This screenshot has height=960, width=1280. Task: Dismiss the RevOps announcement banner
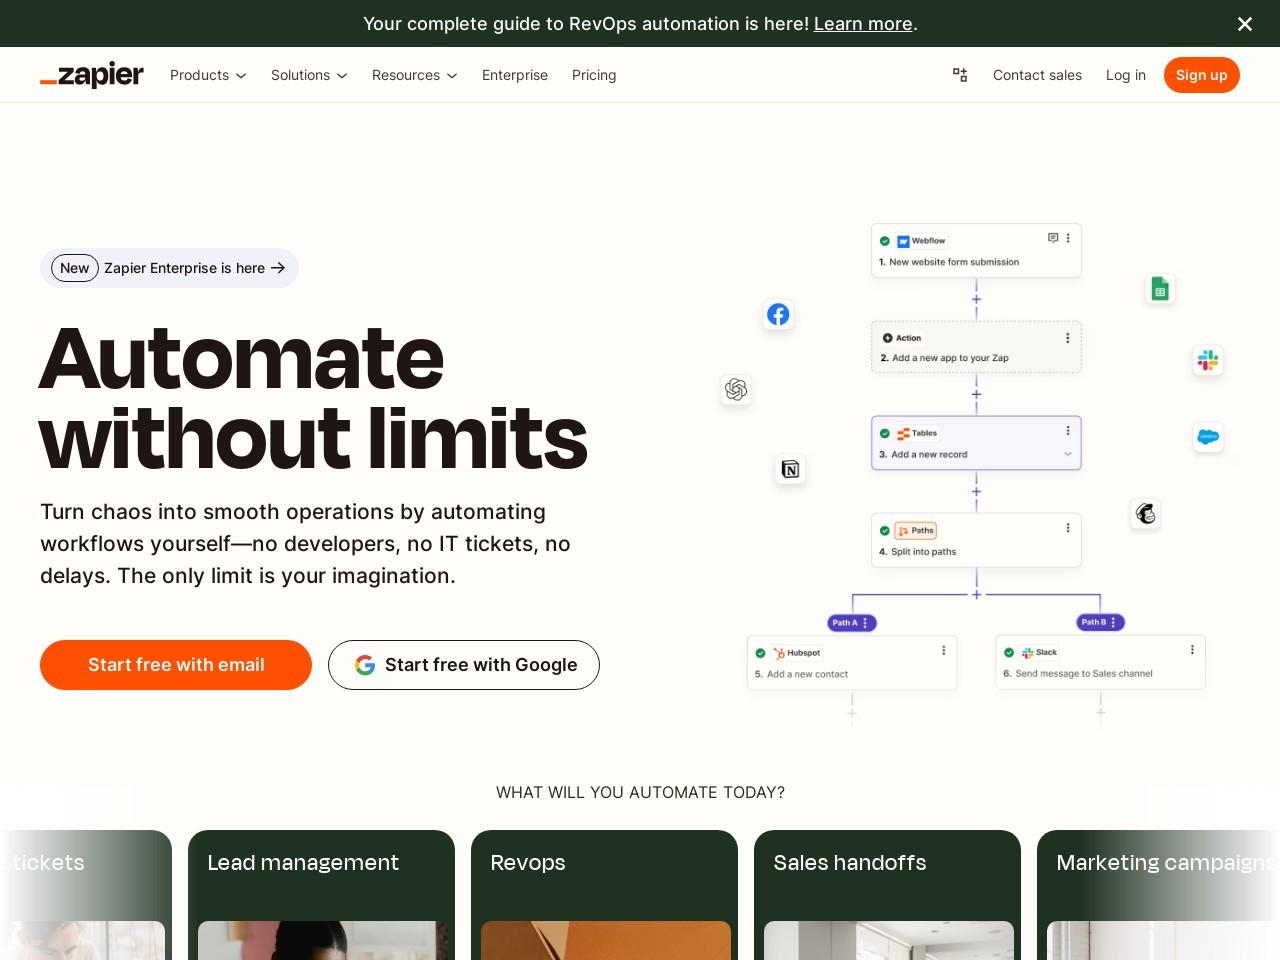pyautogui.click(x=1245, y=24)
